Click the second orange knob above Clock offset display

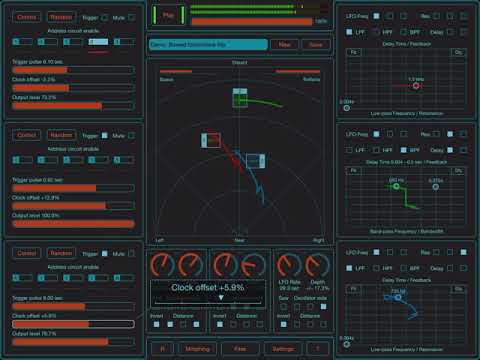[190, 265]
